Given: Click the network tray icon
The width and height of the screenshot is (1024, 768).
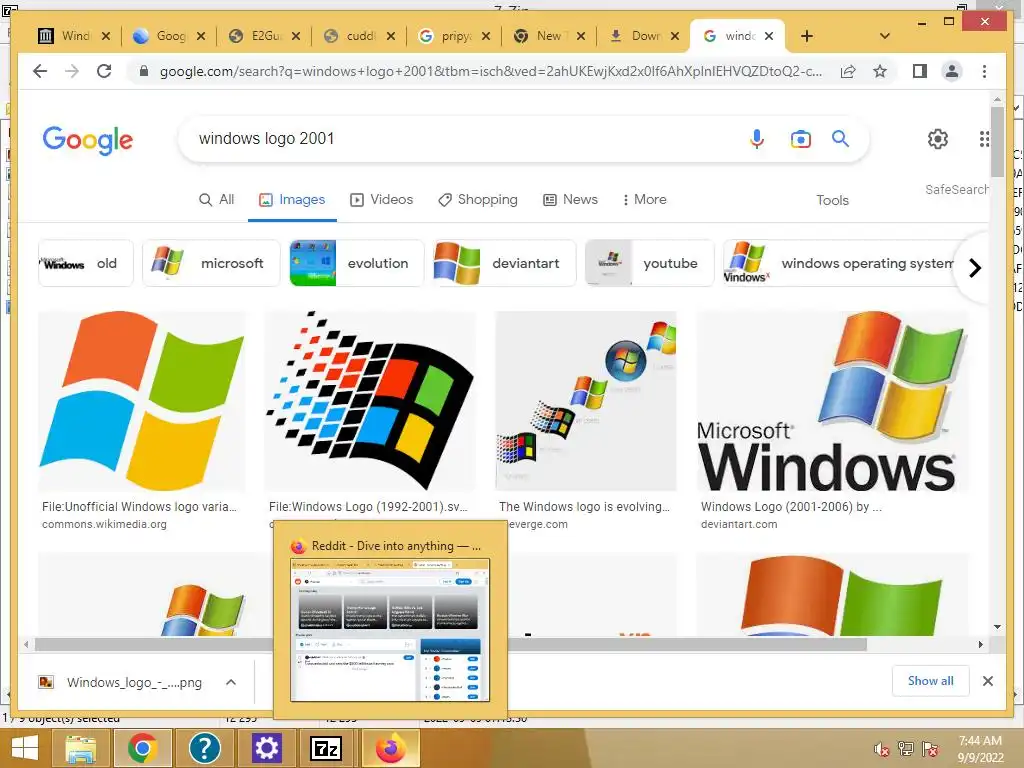Looking at the screenshot, I should click(x=906, y=748).
